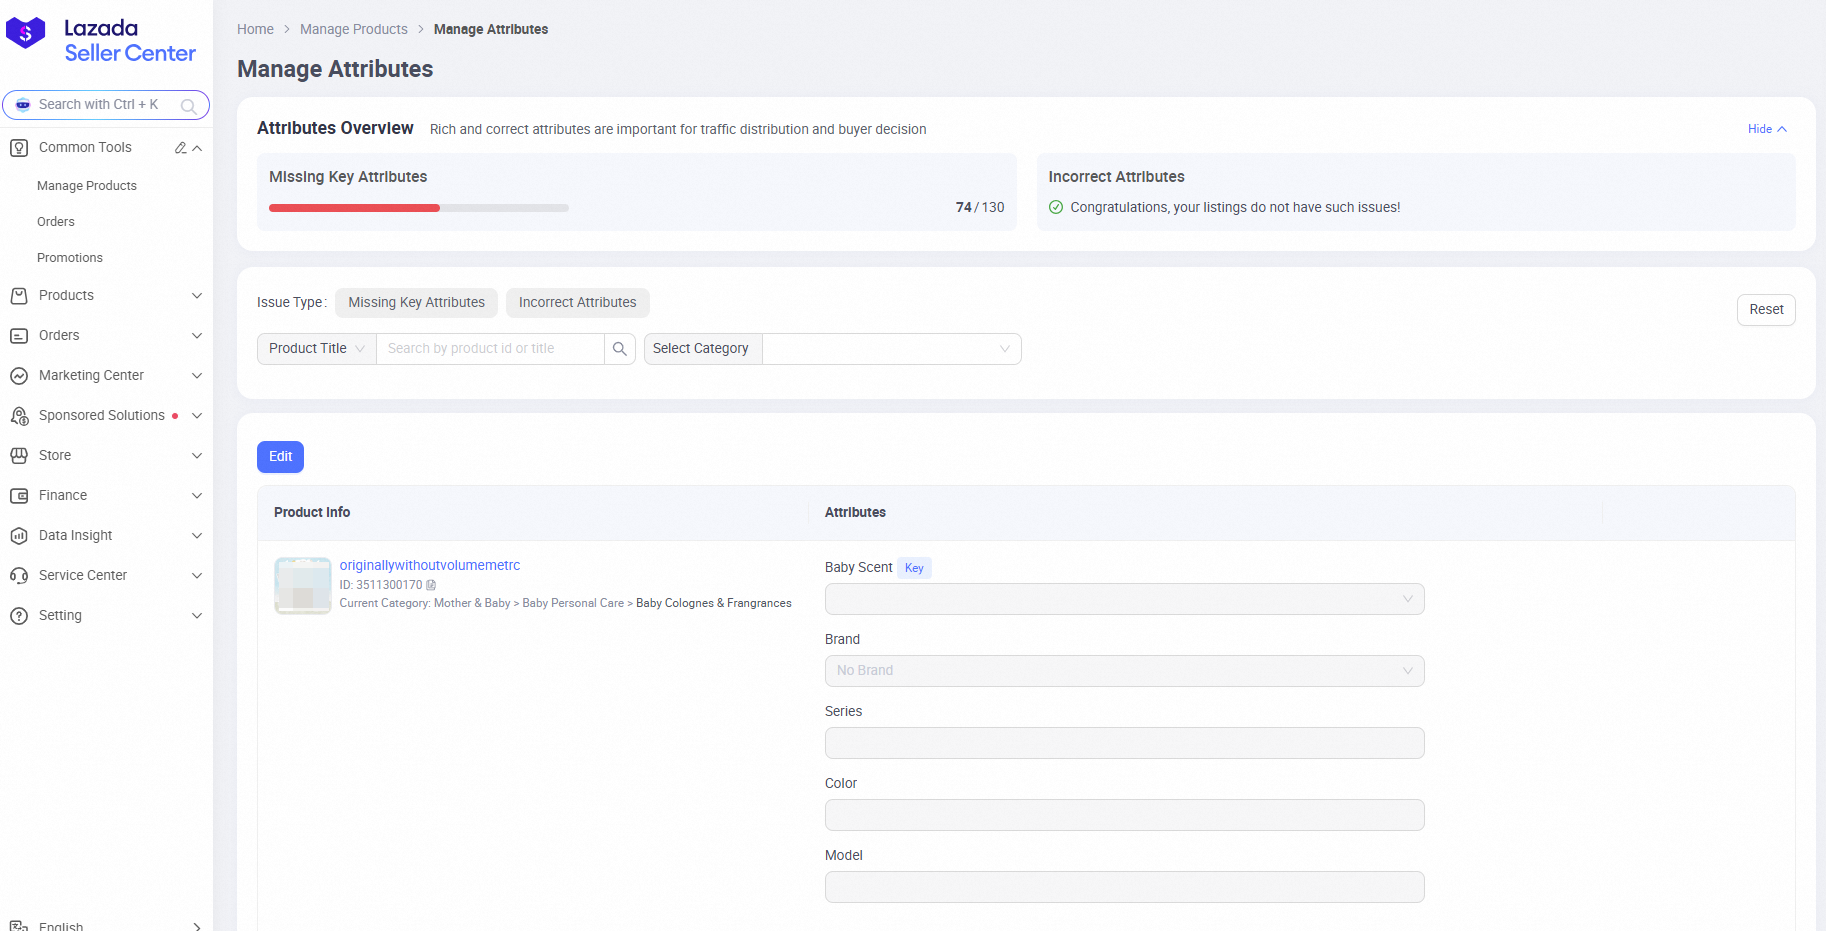This screenshot has width=1826, height=931.
Task: Open the Select Category dropdown
Action: point(891,349)
